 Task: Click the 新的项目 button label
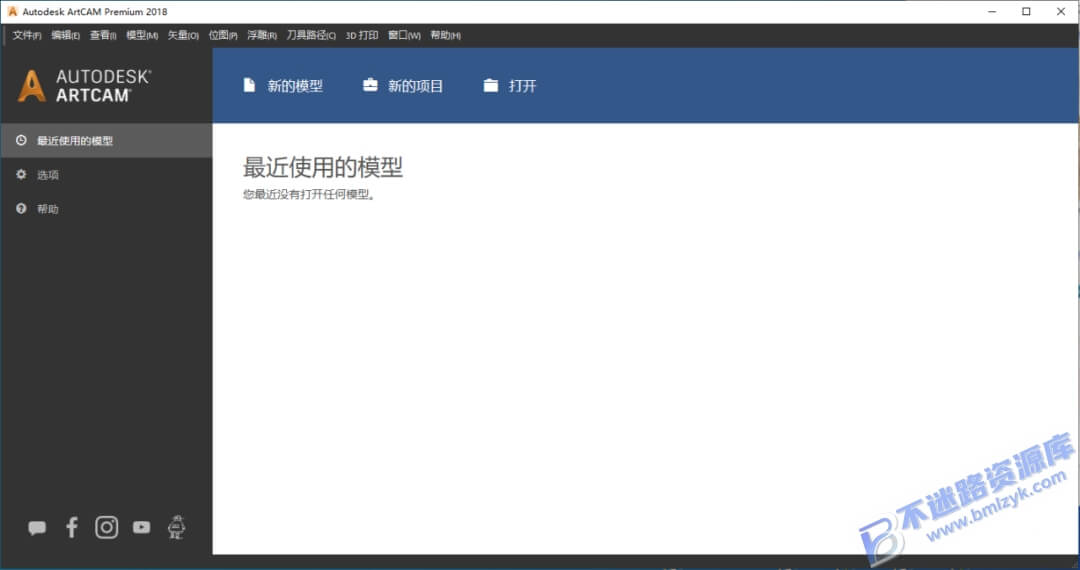415,86
